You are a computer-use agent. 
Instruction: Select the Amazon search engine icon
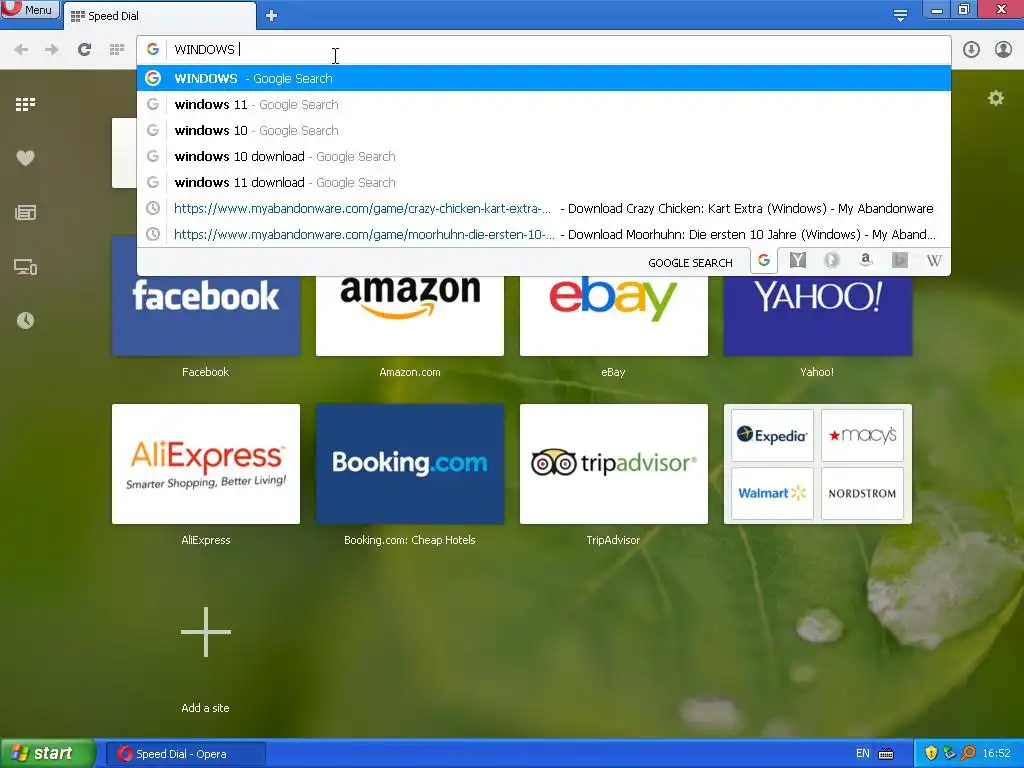point(866,261)
